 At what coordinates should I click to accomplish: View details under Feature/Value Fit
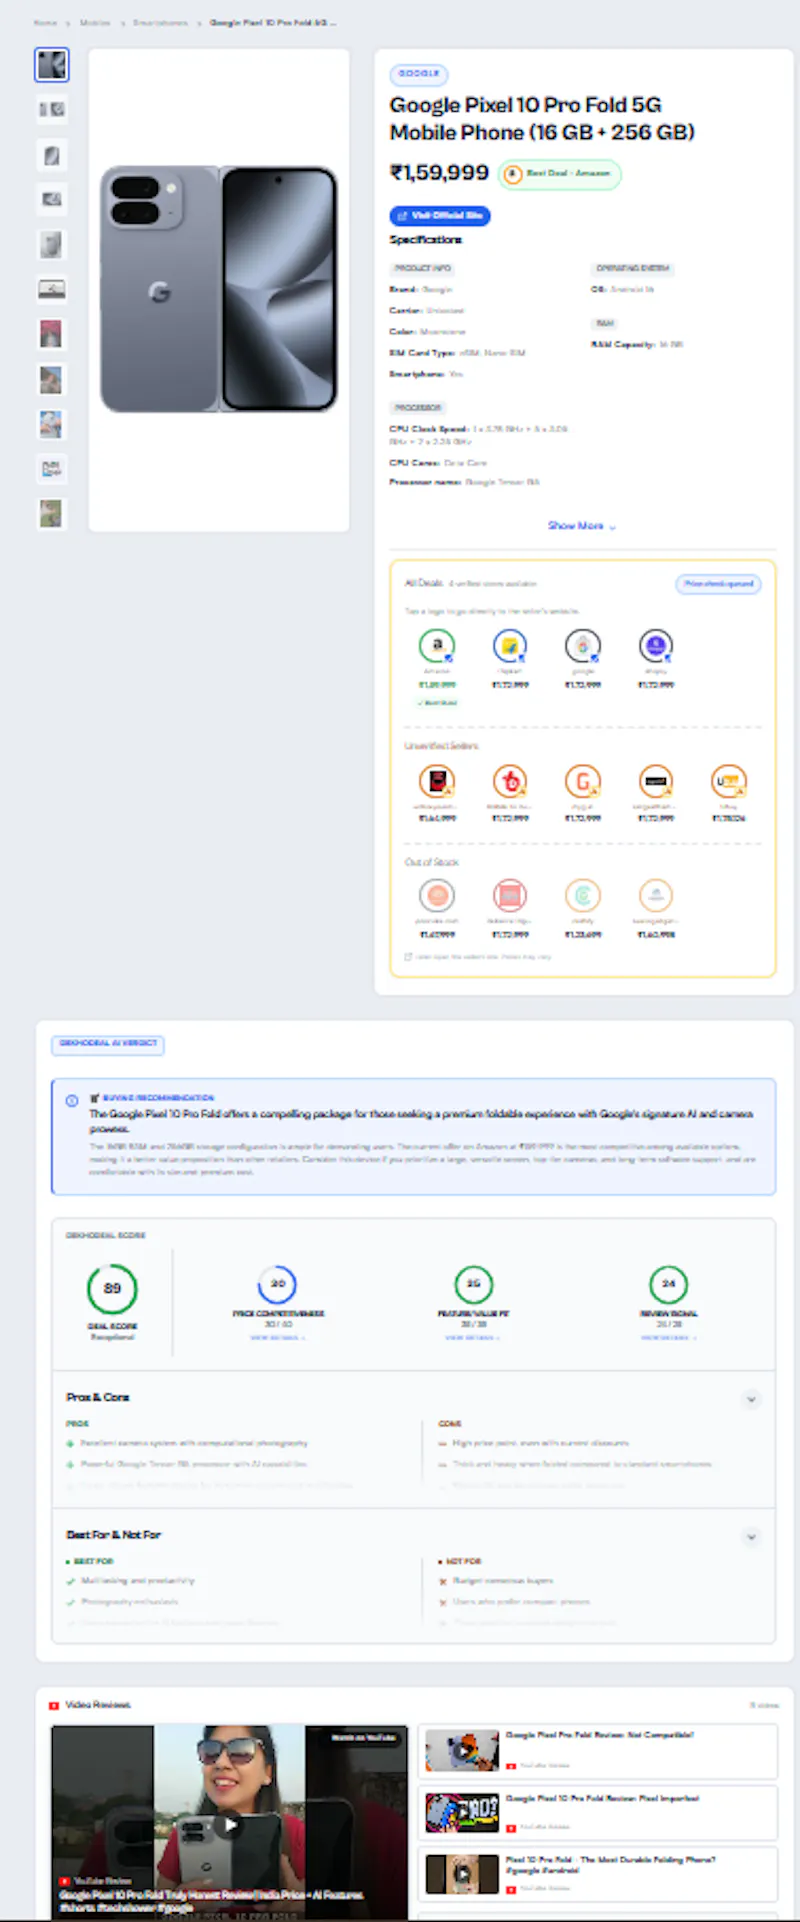click(x=473, y=1337)
